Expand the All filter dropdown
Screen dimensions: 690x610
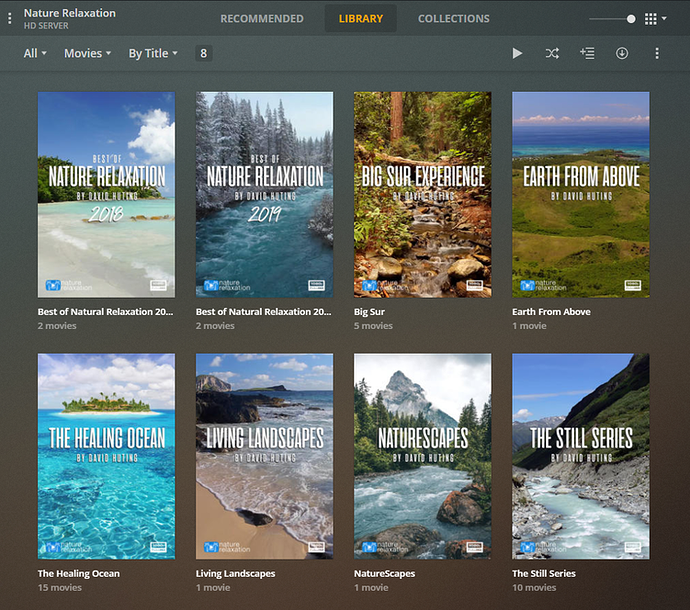[x=35, y=53]
